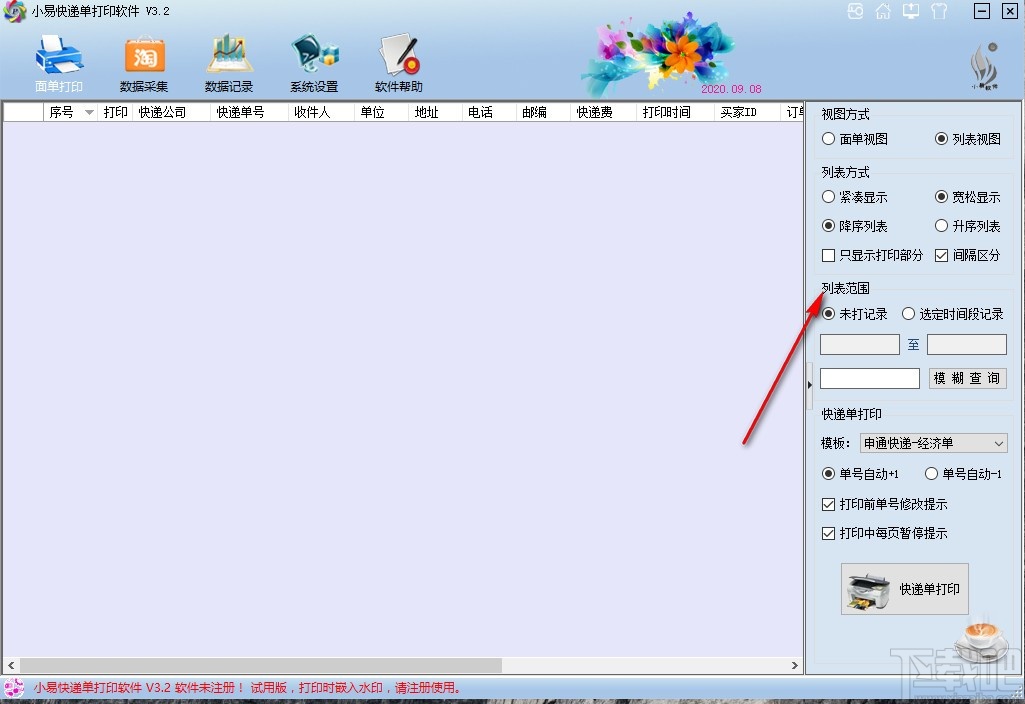The width and height of the screenshot is (1025, 704).
Task: Click the shirt-shaped skin icon in title bar
Action: (x=939, y=11)
